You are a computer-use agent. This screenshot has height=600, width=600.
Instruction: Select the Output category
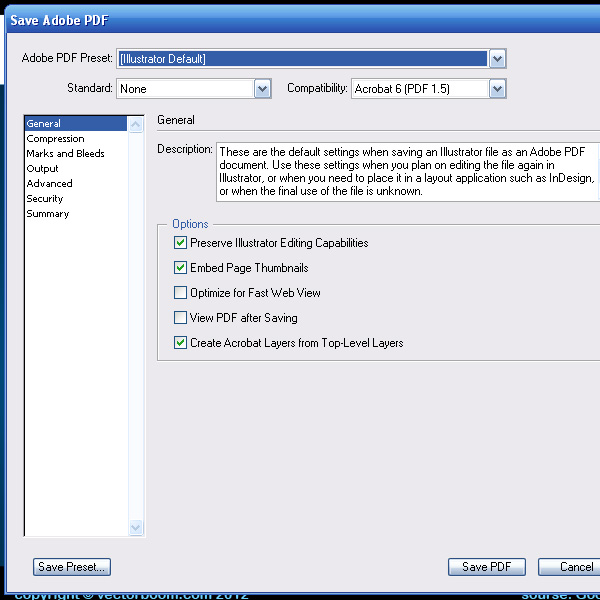coord(76,168)
